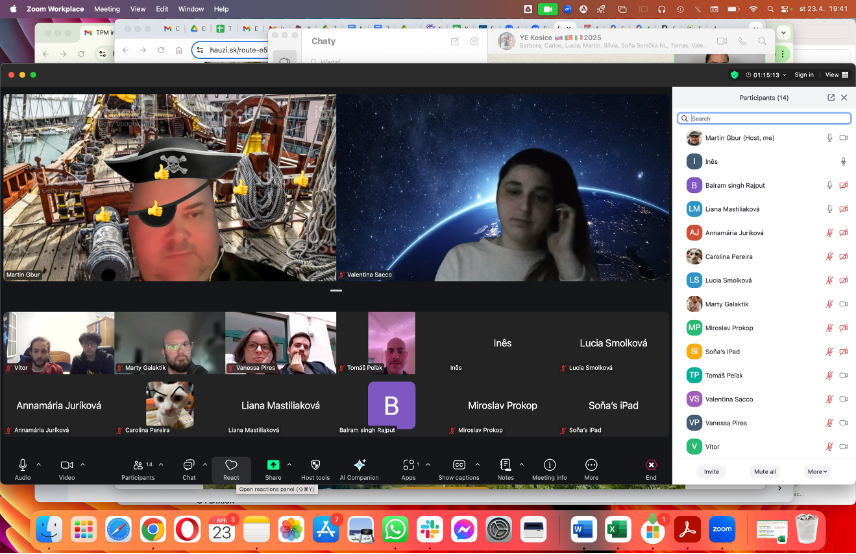Expand the arrow next to Audio

click(x=39, y=464)
